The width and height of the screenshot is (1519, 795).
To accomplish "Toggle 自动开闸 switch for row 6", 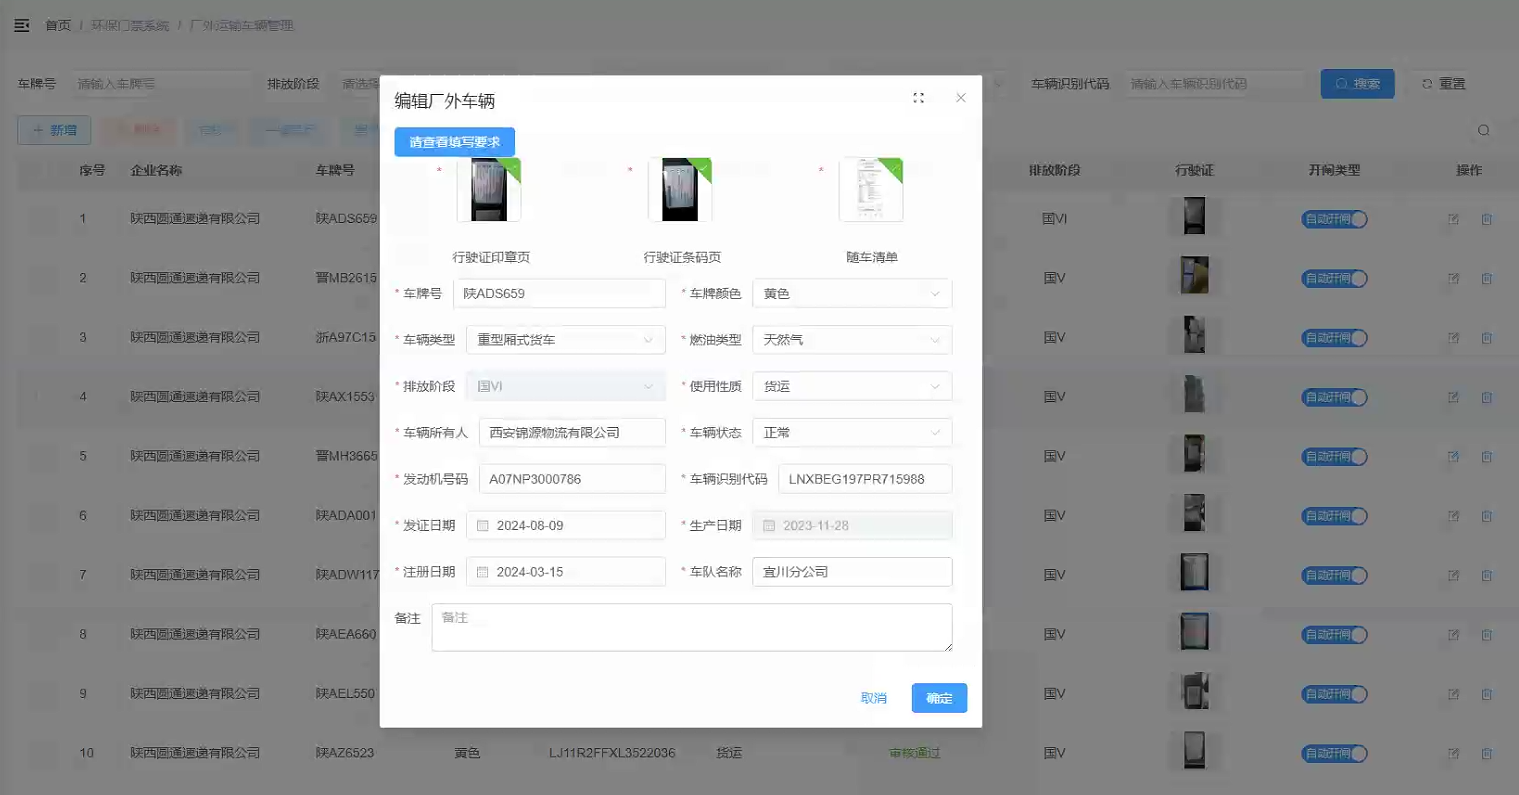I will (x=1335, y=516).
